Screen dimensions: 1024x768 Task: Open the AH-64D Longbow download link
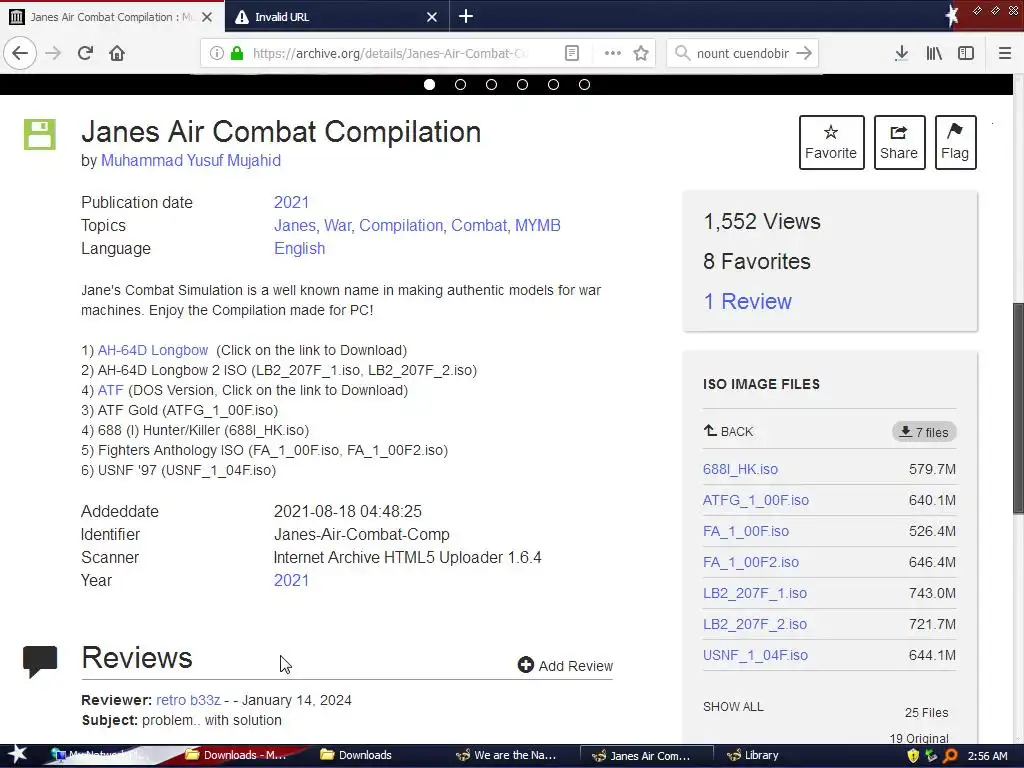(x=153, y=351)
